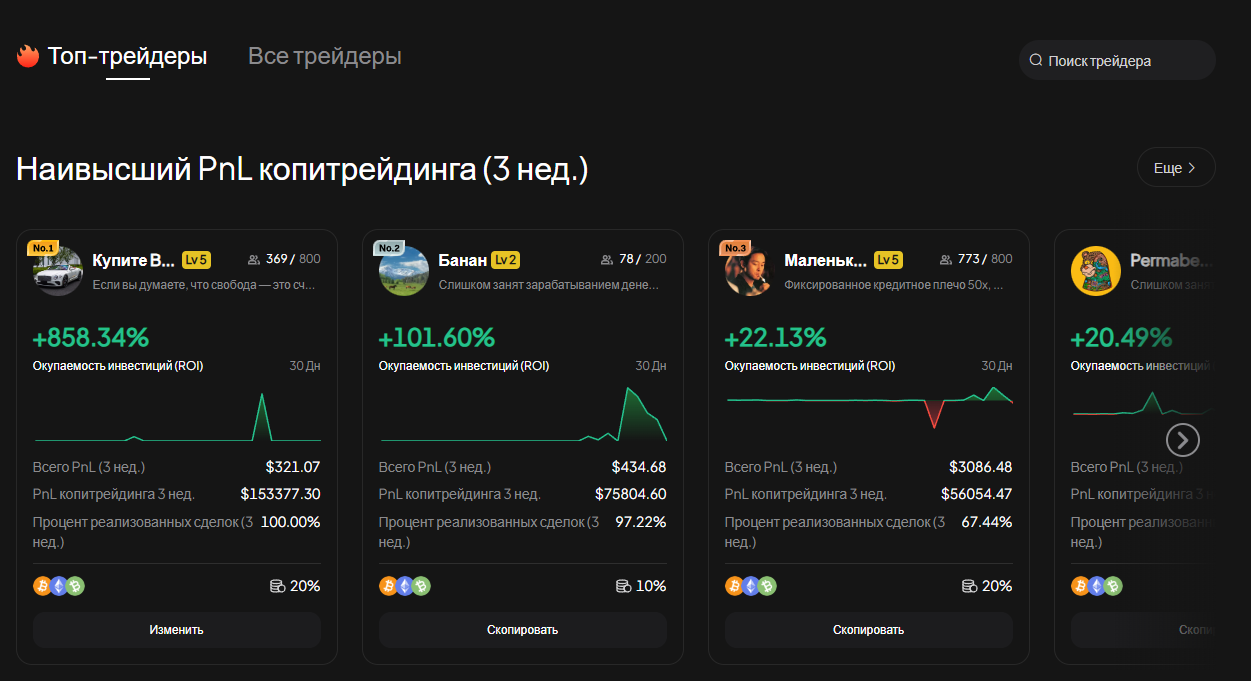Click win rate 67.44%
Image resolution: width=1251 pixels, height=681 pixels.
coord(987,522)
